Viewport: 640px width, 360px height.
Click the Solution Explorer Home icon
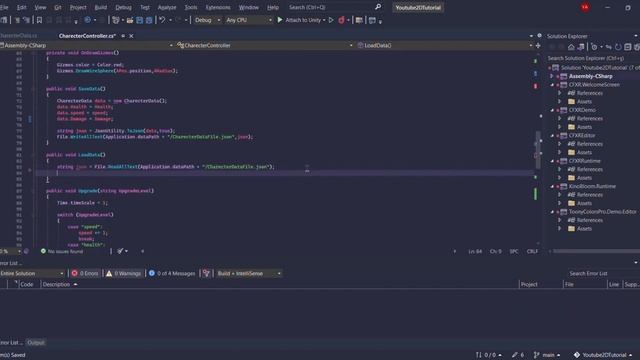571,47
